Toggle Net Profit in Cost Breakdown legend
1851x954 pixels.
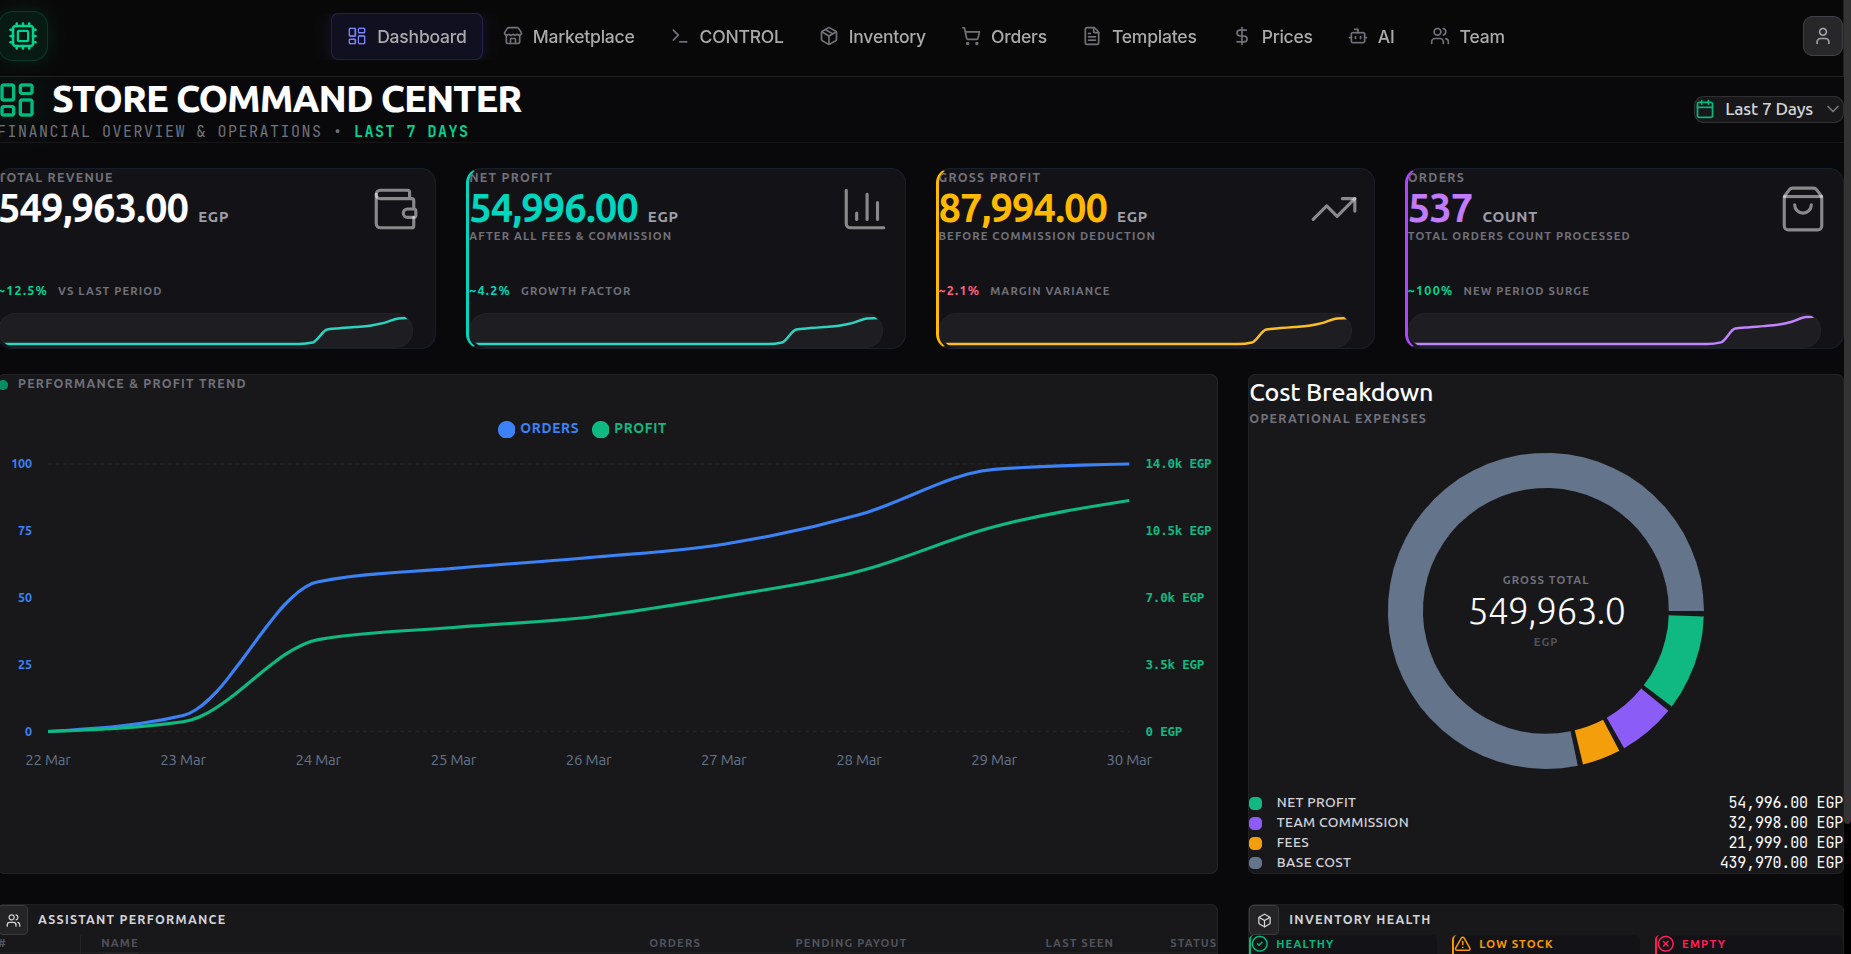pos(1316,803)
